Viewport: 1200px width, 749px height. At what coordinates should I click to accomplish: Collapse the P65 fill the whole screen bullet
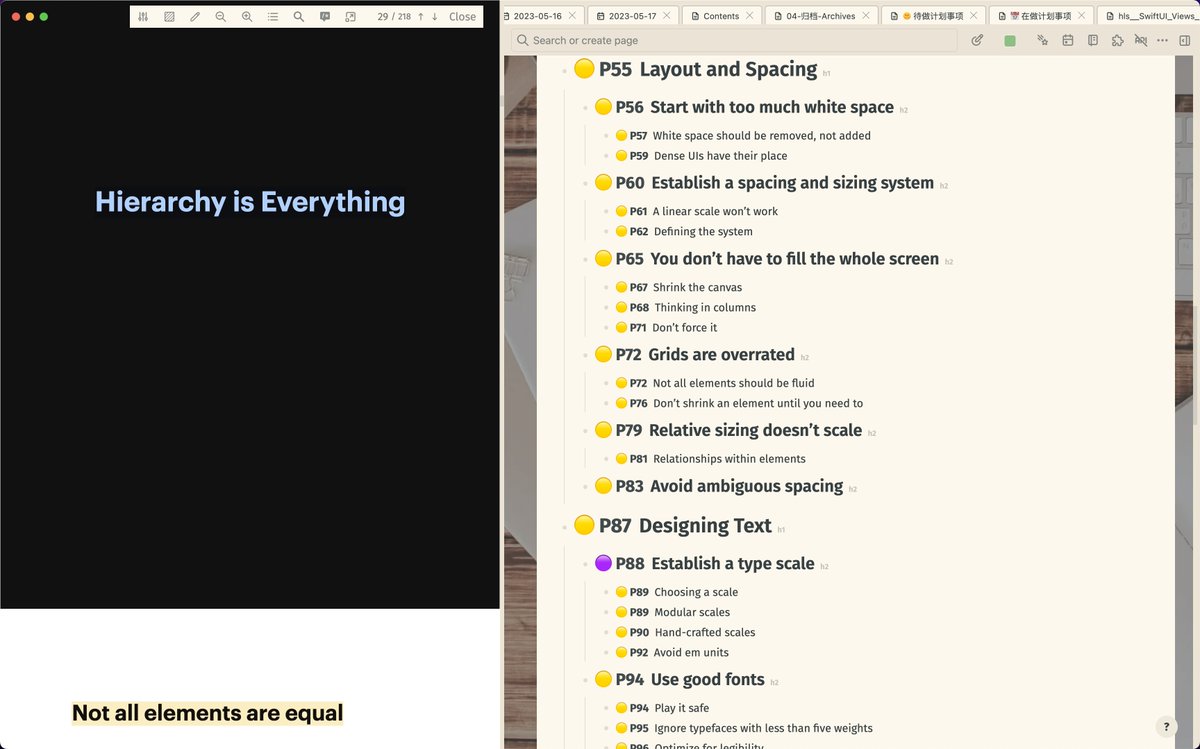[585, 259]
